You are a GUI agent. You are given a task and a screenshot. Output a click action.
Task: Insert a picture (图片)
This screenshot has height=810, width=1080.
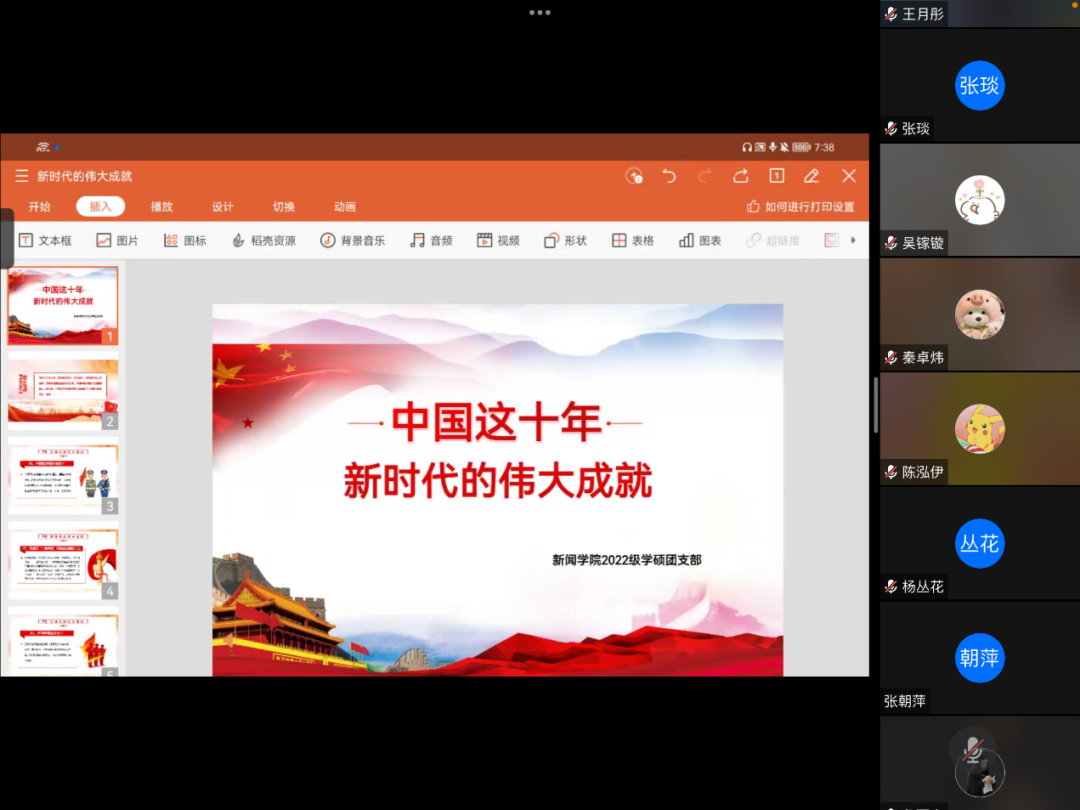(x=117, y=240)
